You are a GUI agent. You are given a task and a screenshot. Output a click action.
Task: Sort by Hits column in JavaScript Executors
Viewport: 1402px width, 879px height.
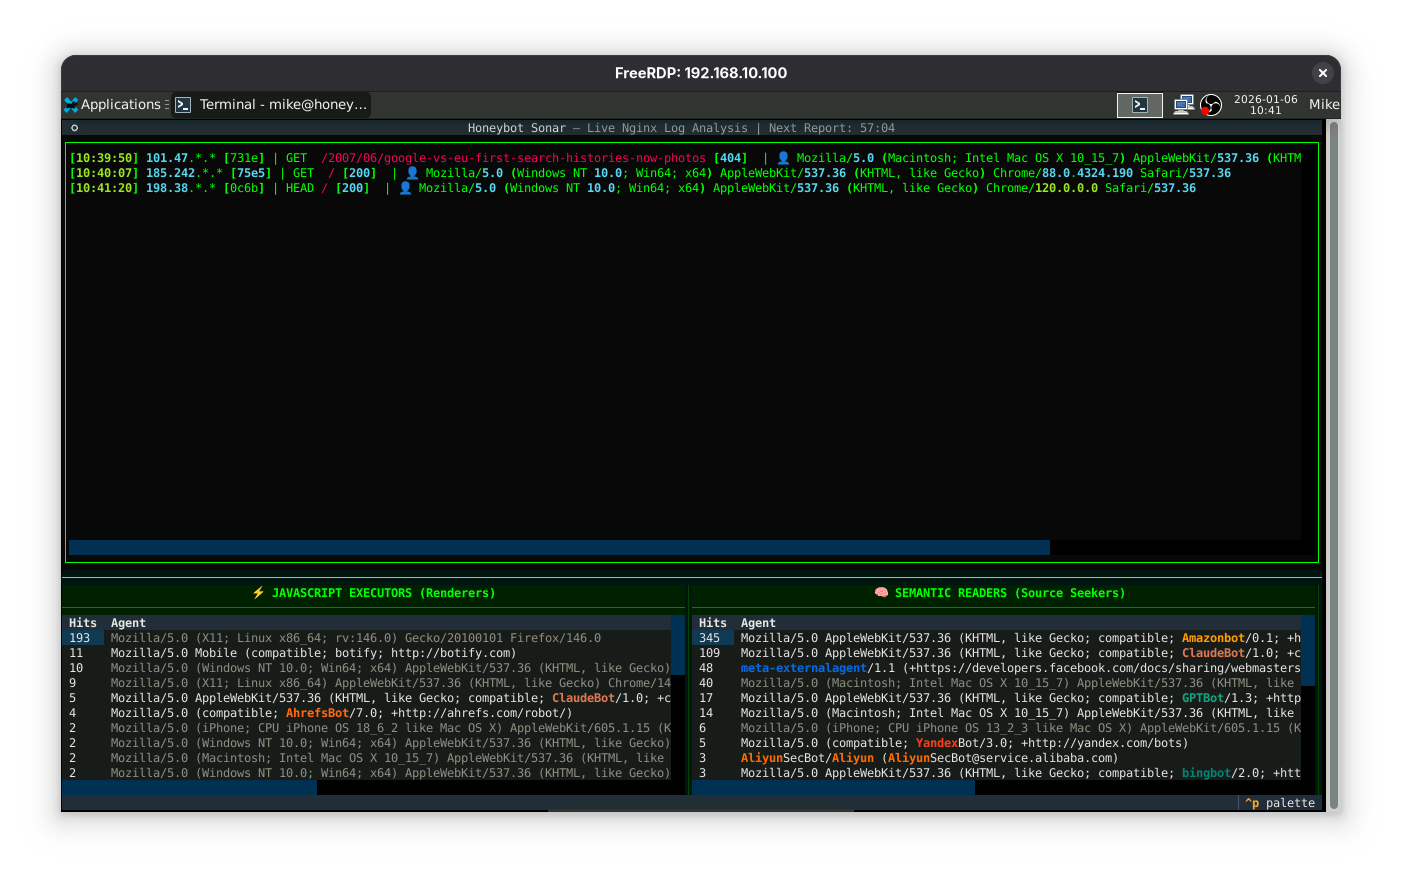click(83, 623)
